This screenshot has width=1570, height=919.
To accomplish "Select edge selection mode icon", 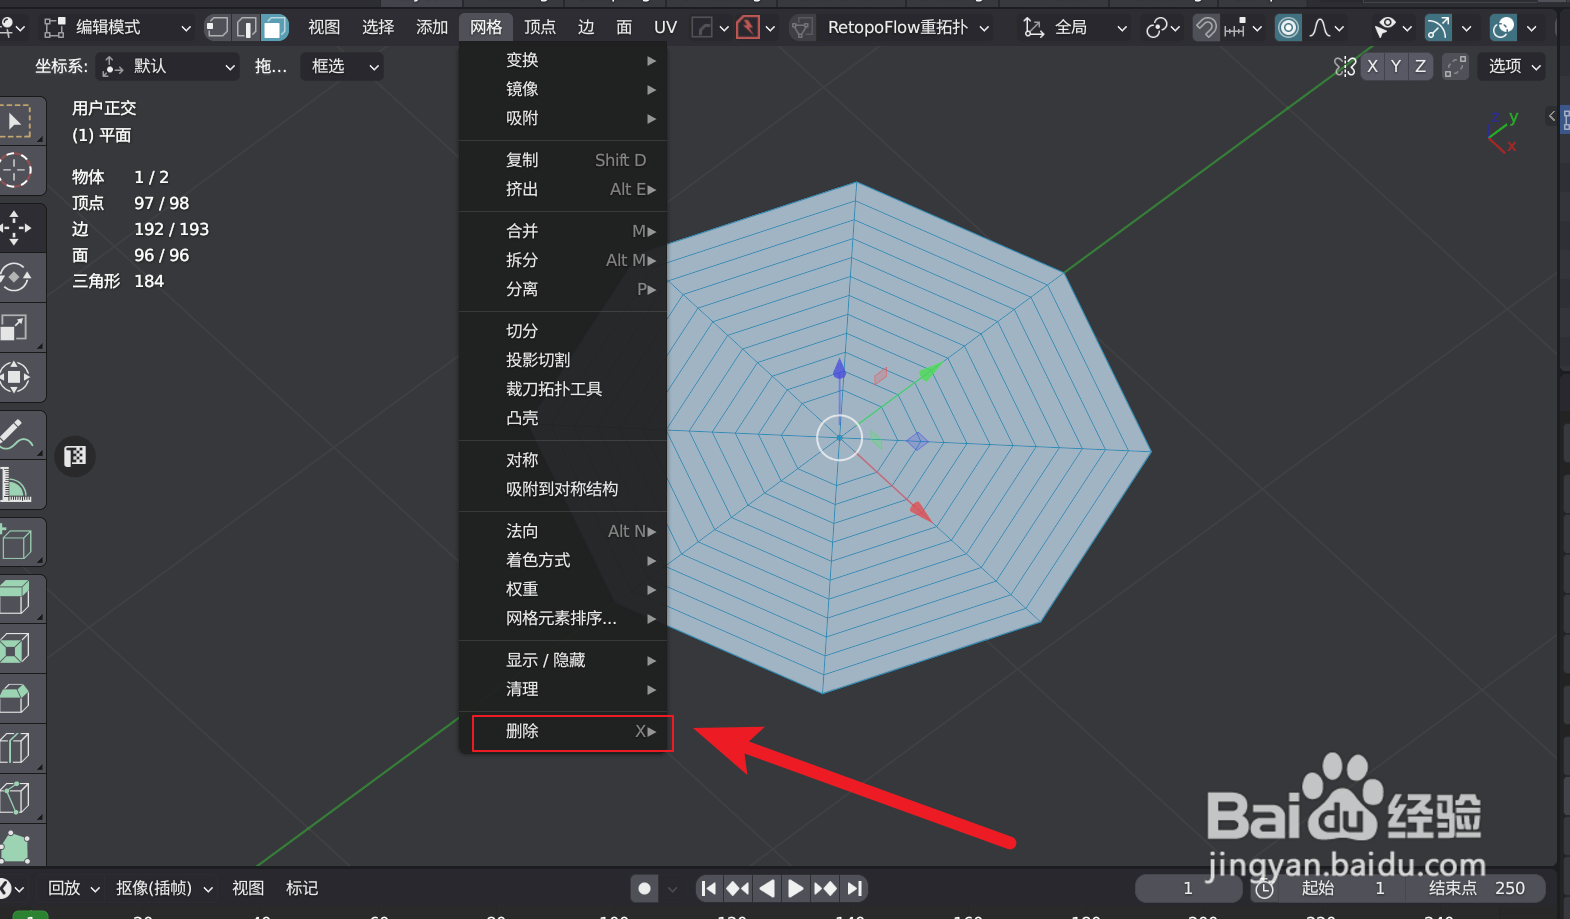I will point(246,27).
